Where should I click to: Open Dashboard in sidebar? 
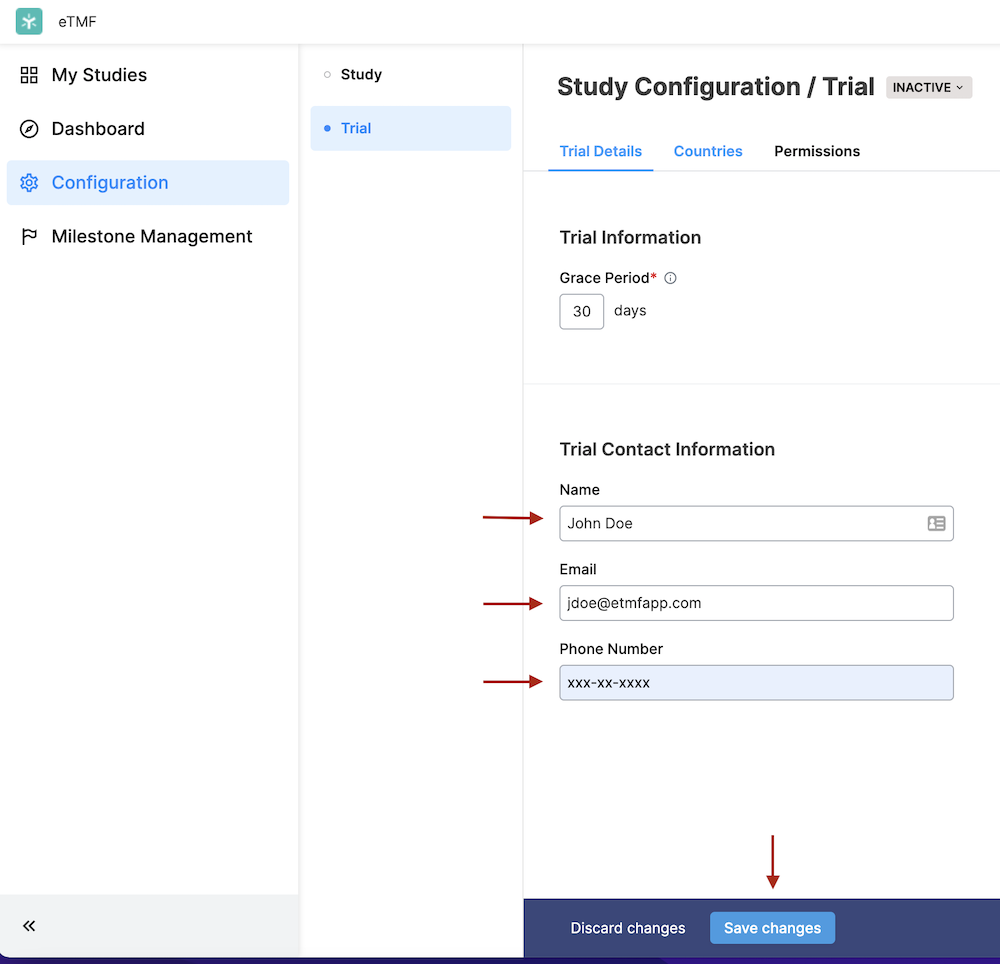(x=147, y=129)
